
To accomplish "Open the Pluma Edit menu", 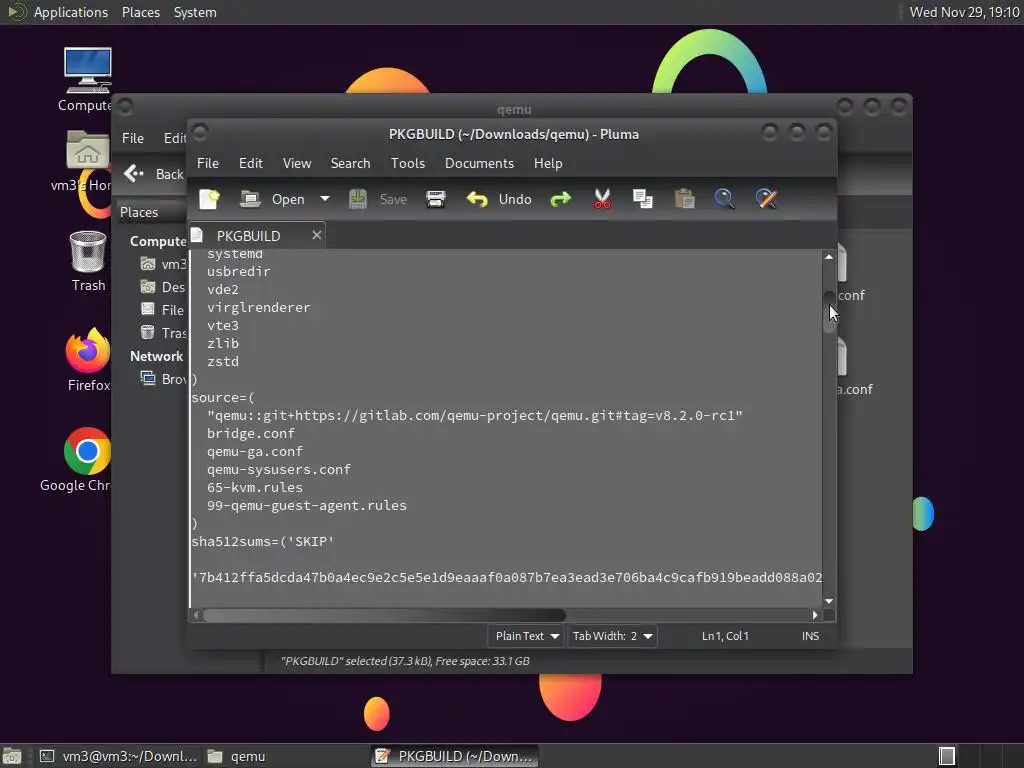I will point(251,163).
